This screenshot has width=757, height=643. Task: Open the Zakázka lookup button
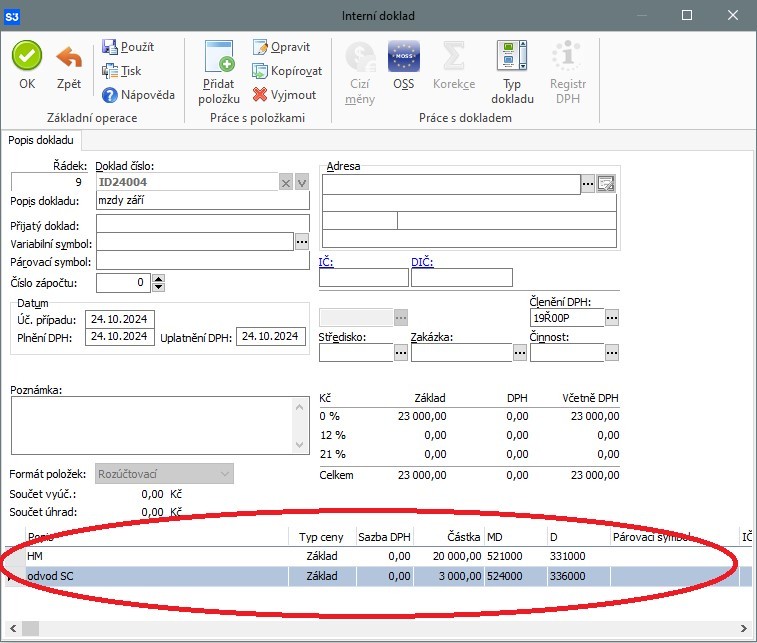tap(519, 353)
